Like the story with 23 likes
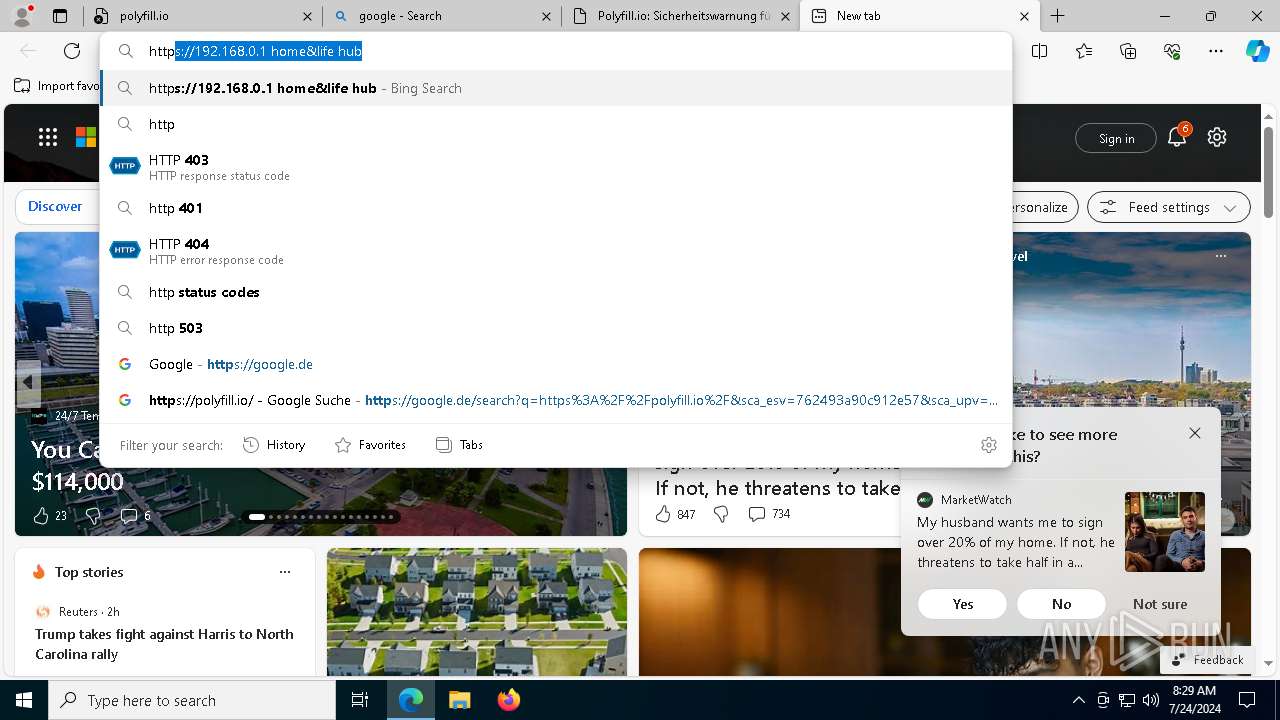Viewport: 1280px width, 720px height. [49, 516]
